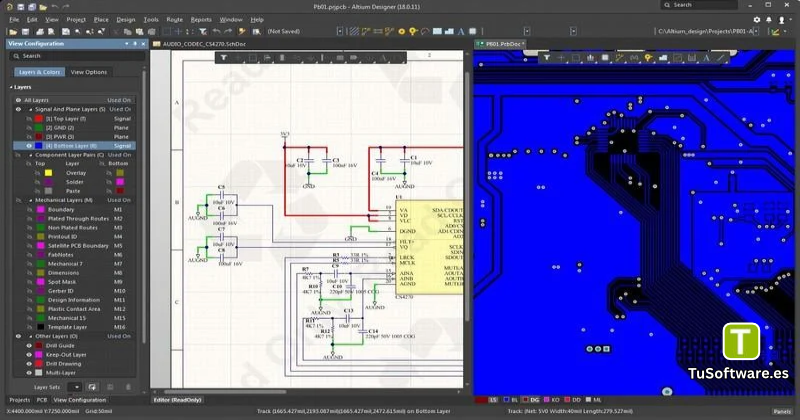Collapse the Component Layer Pairs group

[x=31, y=155]
